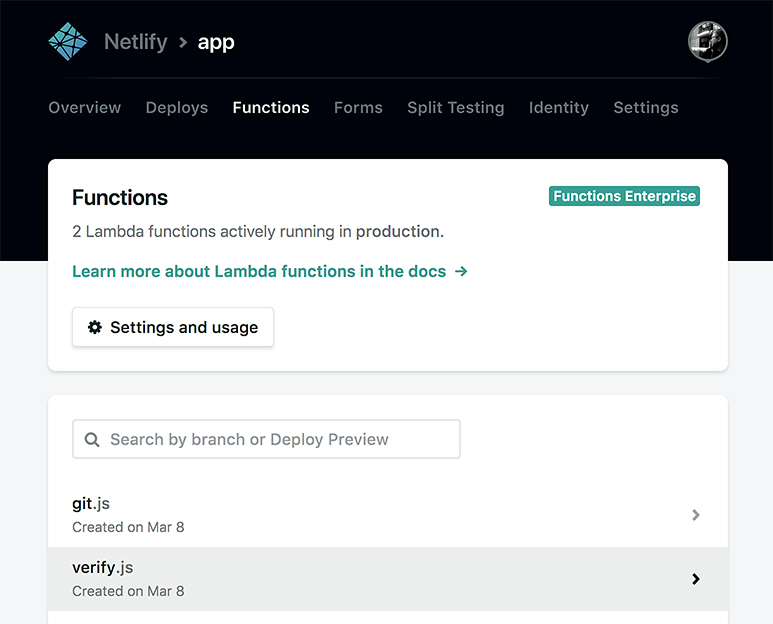The image size is (773, 624).
Task: Open the Split Testing tab
Action: point(456,107)
